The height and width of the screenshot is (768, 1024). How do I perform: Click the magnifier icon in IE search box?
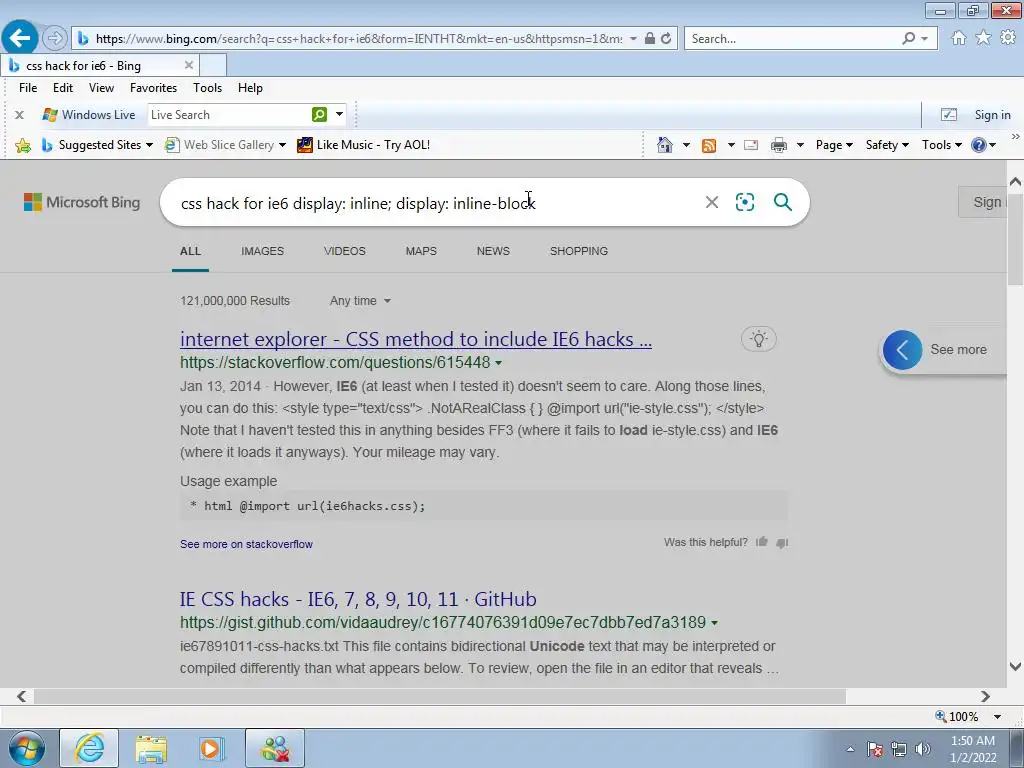pos(908,39)
